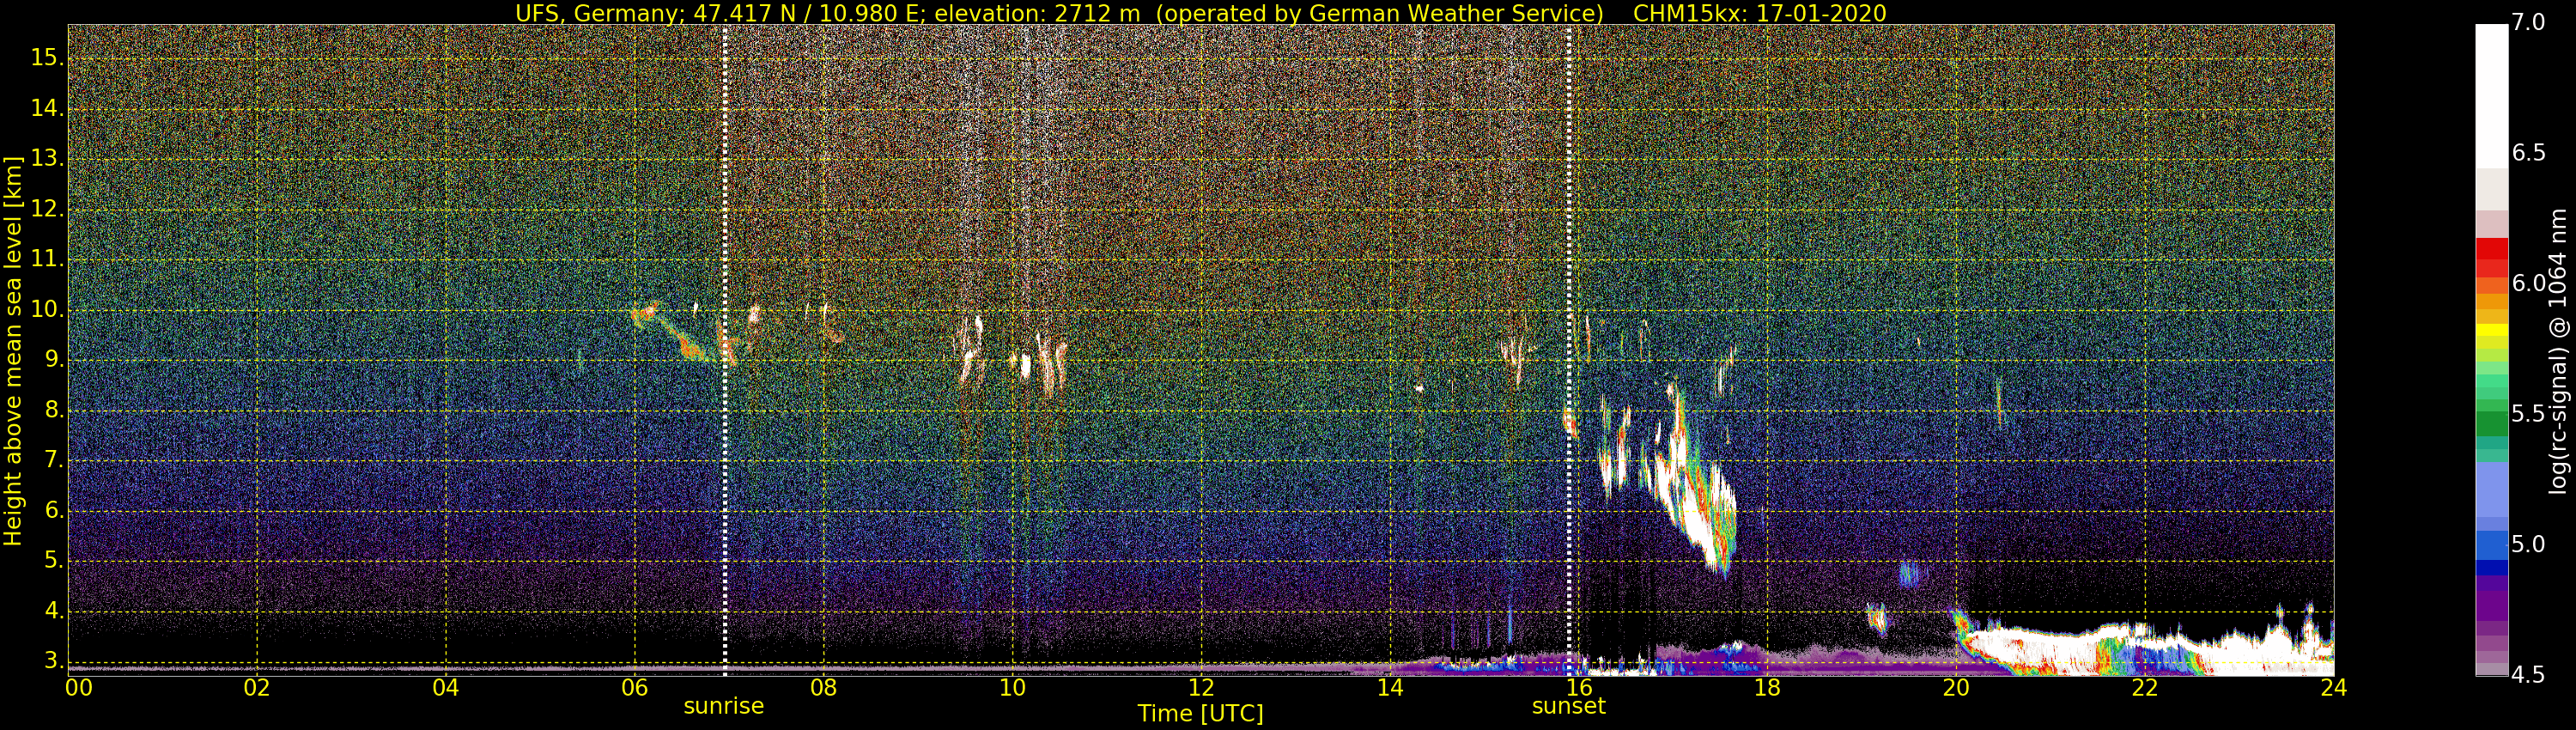Click the red segment of the colorbar
Screen dimensions: 2576x730
click(x=2491, y=250)
